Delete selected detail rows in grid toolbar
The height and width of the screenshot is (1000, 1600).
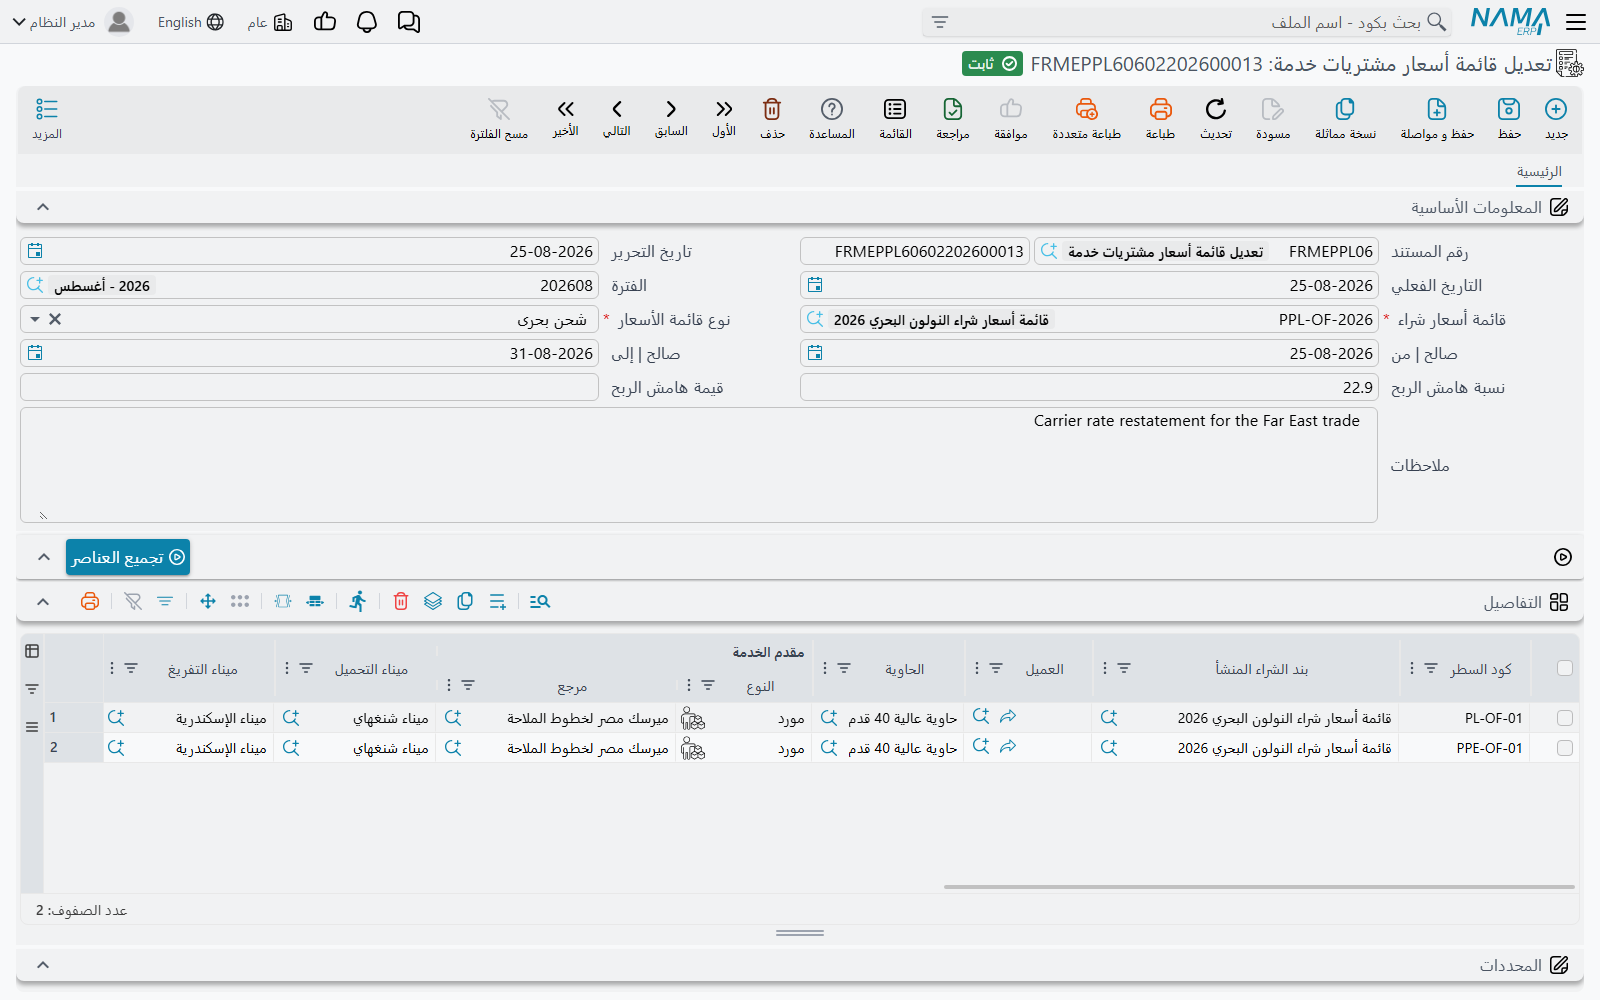tap(401, 601)
